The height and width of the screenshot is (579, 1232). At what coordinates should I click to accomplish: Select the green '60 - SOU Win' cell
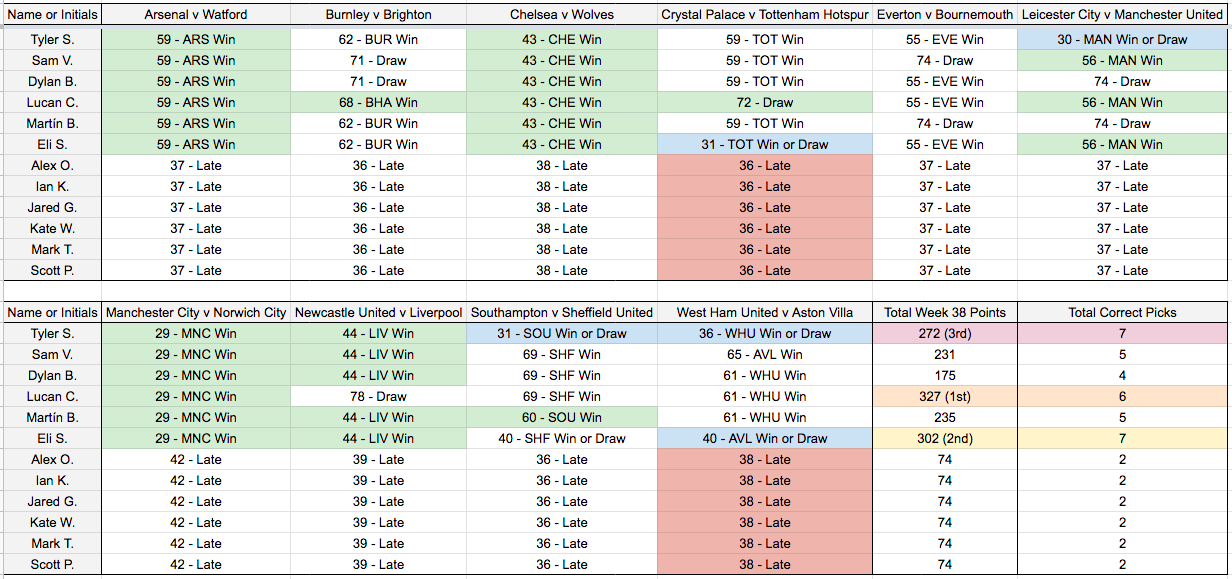[561, 417]
